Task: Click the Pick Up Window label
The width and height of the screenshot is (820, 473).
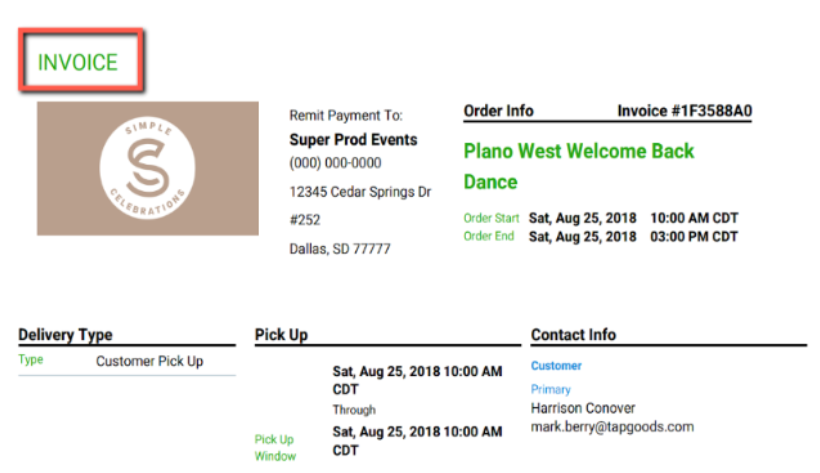Action: [275, 447]
